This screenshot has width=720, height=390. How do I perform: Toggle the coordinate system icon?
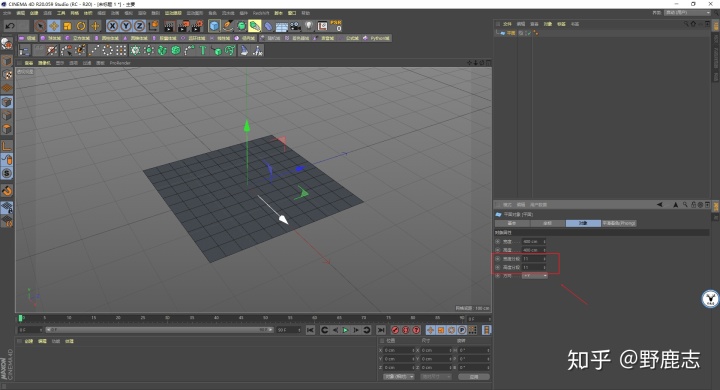pos(154,26)
